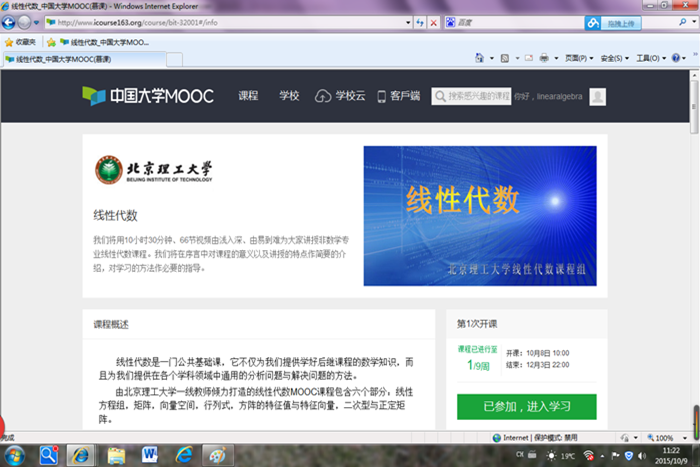This screenshot has width=700, height=467.
Task: Open the 学校云 navigation link
Action: 341,96
